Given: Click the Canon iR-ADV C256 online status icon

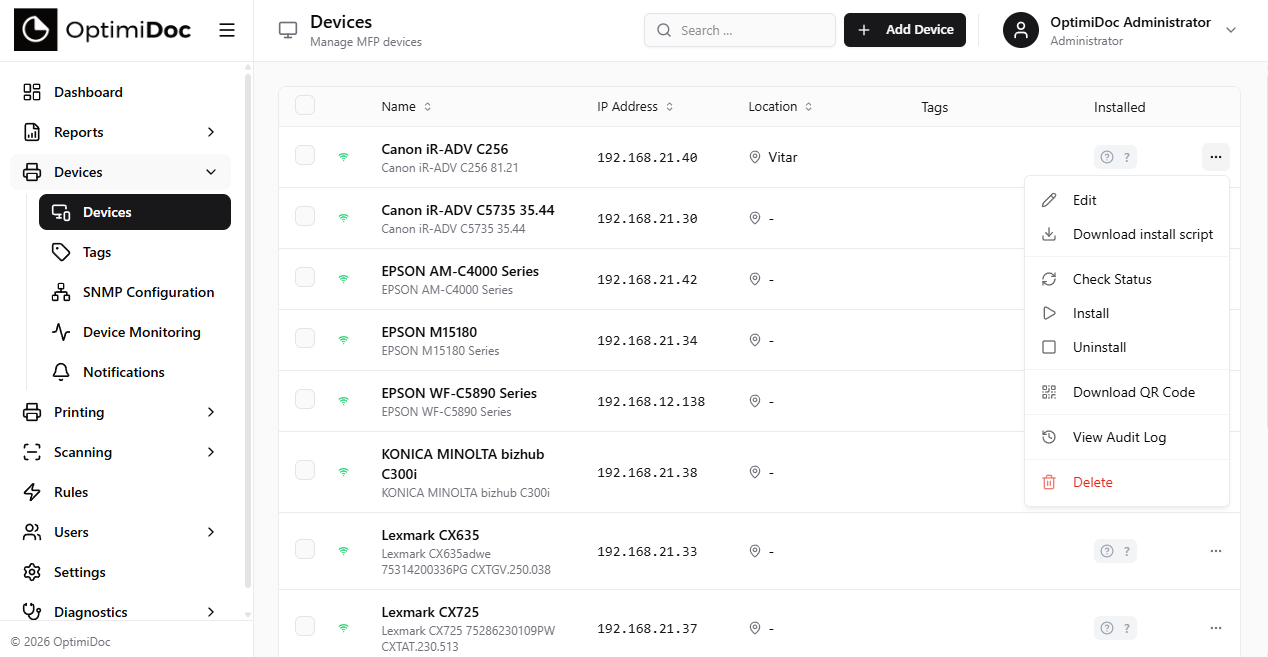Looking at the screenshot, I should click(343, 157).
